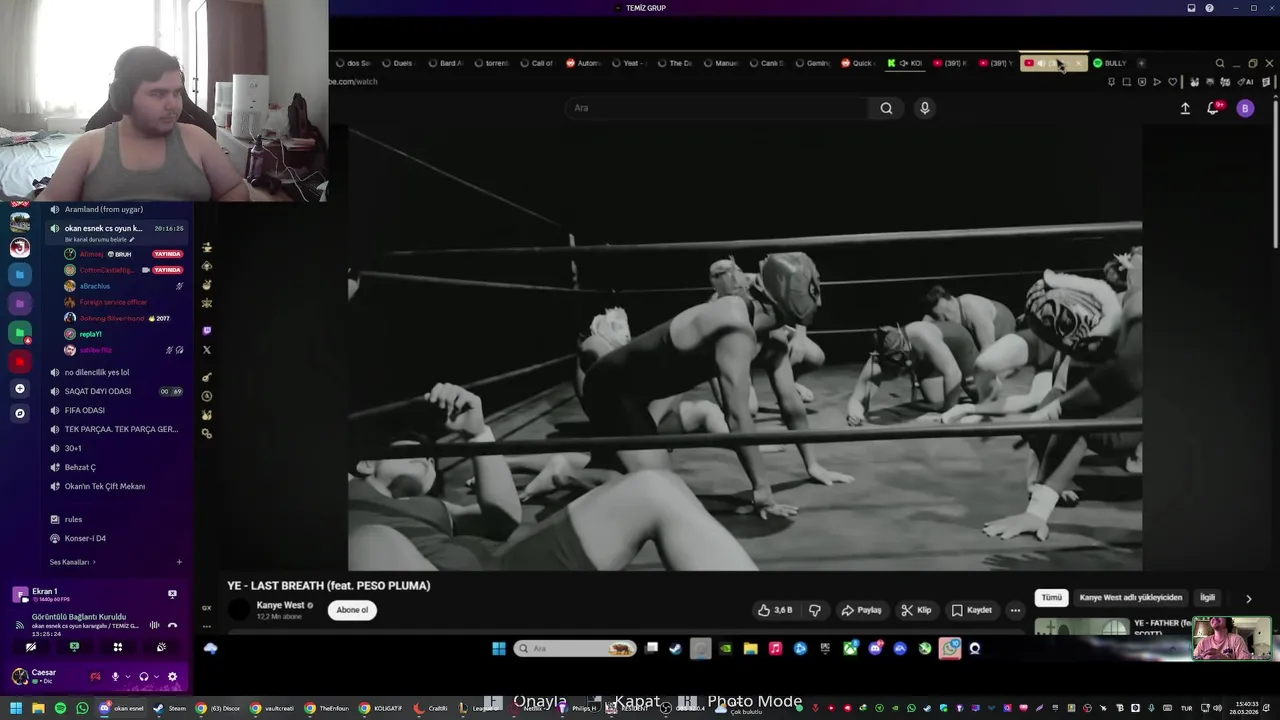Open microphone input options arrow
The width and height of the screenshot is (1280, 720).
(128, 677)
